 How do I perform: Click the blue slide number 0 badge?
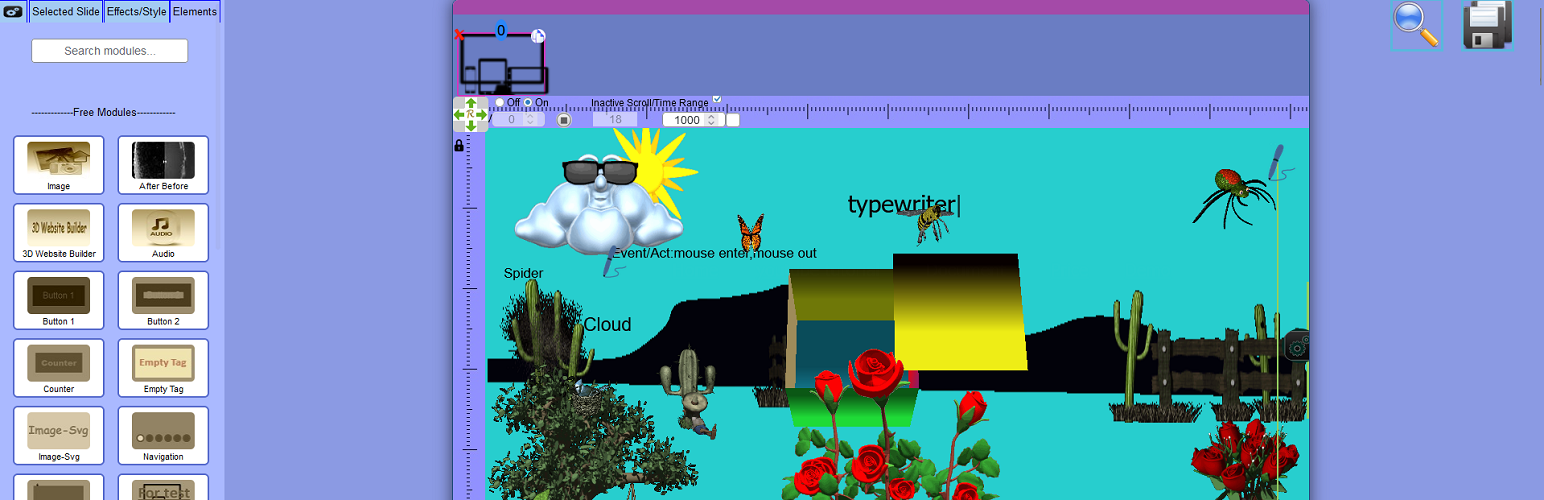(501, 31)
